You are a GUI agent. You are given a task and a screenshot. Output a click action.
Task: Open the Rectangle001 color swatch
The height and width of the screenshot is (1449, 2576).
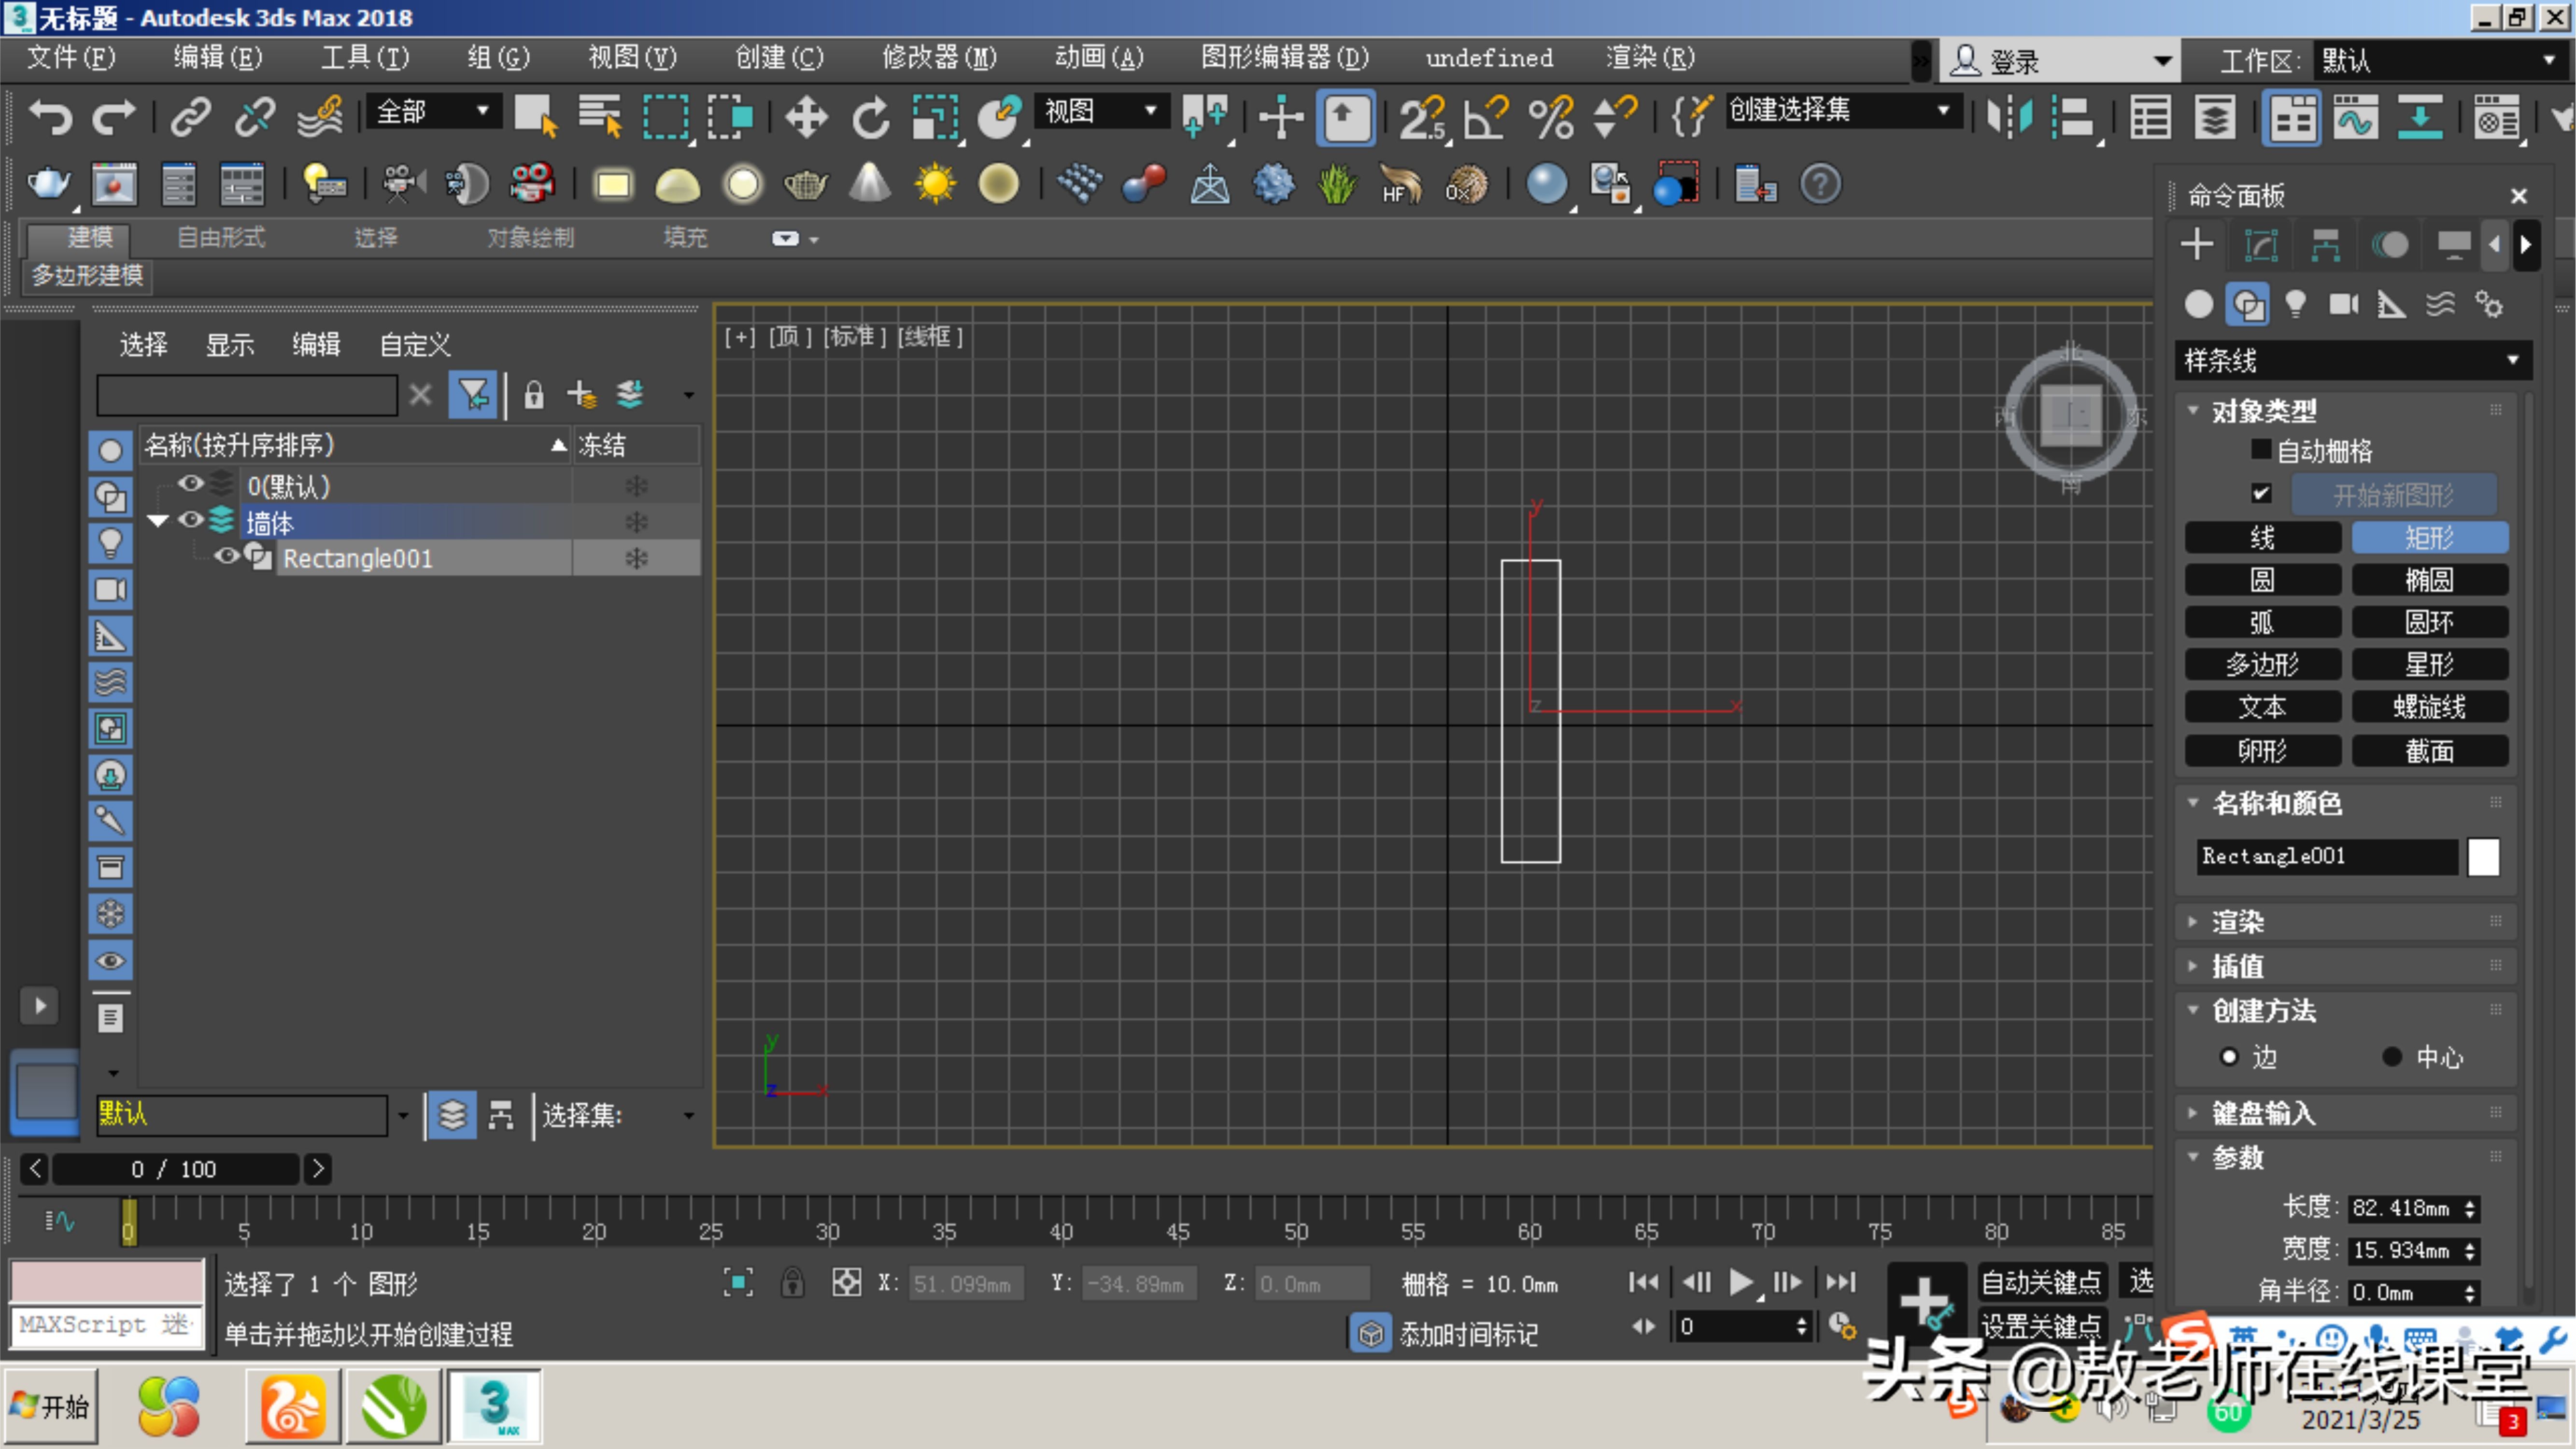tap(2484, 856)
